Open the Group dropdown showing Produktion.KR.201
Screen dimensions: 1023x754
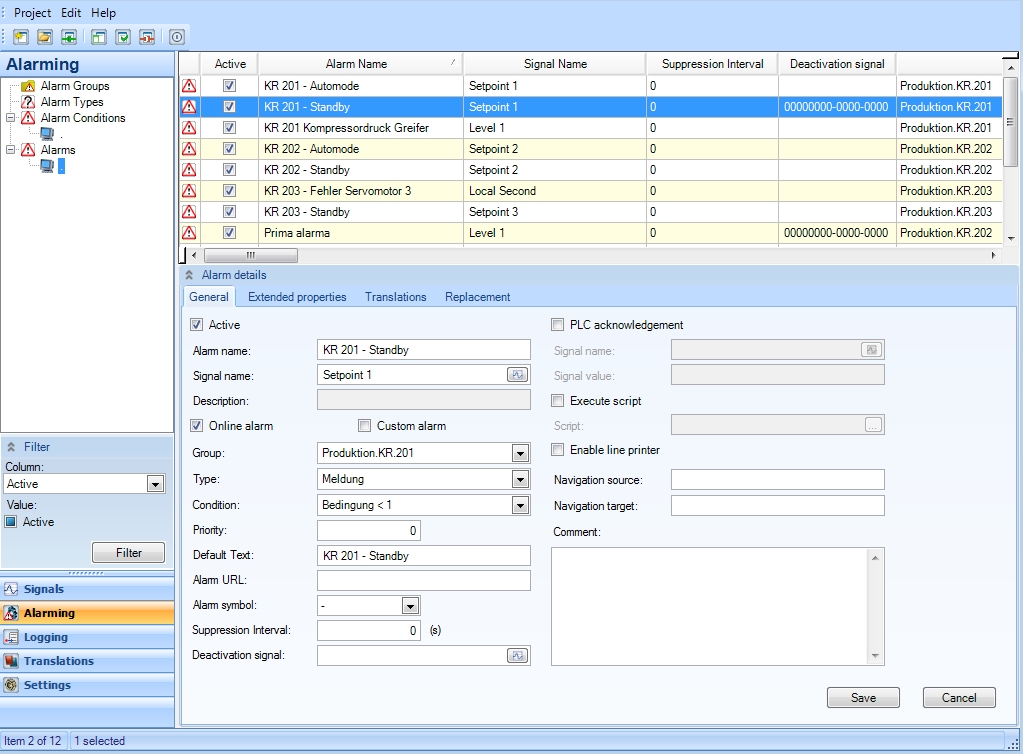coord(519,454)
